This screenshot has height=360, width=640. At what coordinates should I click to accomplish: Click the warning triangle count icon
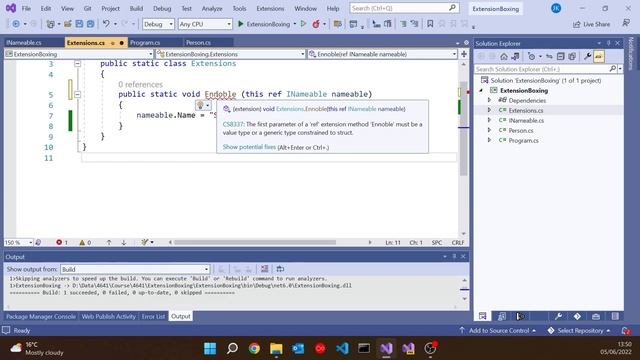[x=82, y=242]
